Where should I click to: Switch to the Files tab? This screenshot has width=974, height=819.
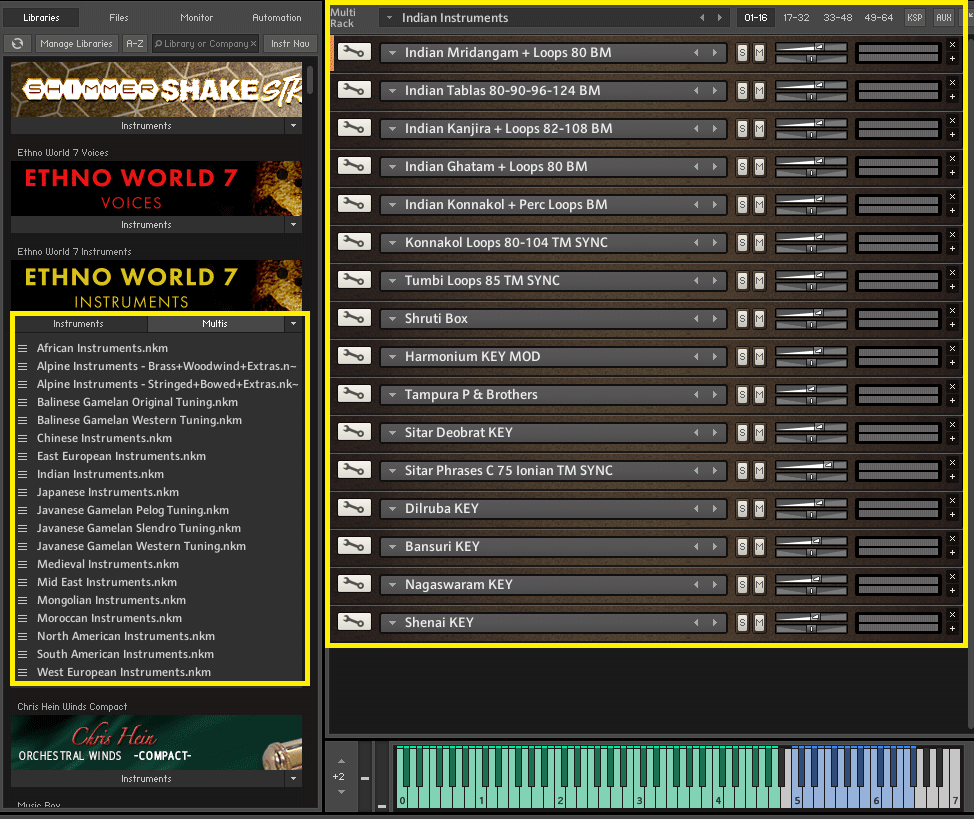[119, 17]
